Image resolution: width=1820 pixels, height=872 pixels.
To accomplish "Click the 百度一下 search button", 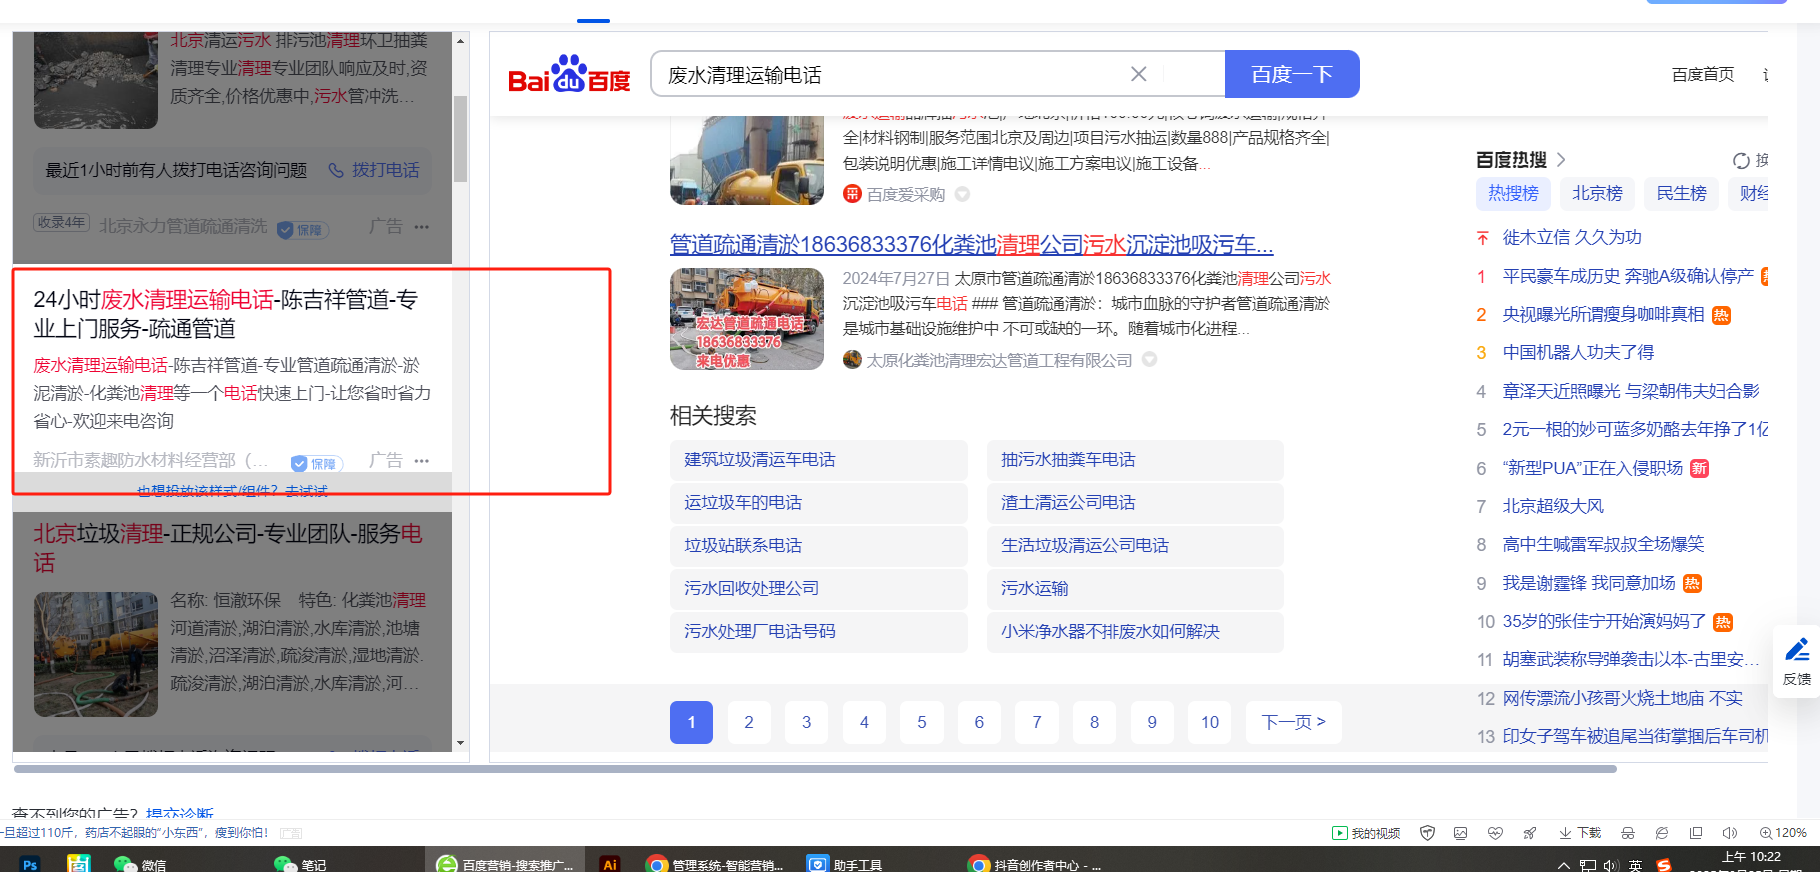I will (1291, 74).
